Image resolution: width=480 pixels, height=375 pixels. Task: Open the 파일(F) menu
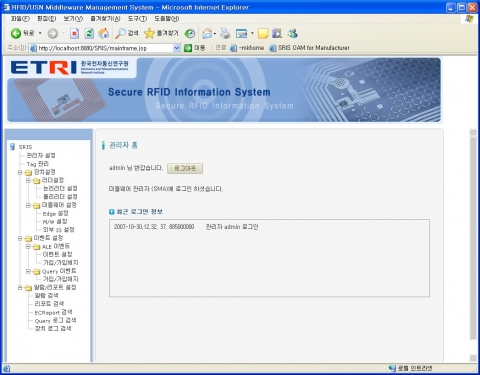(x=20, y=19)
